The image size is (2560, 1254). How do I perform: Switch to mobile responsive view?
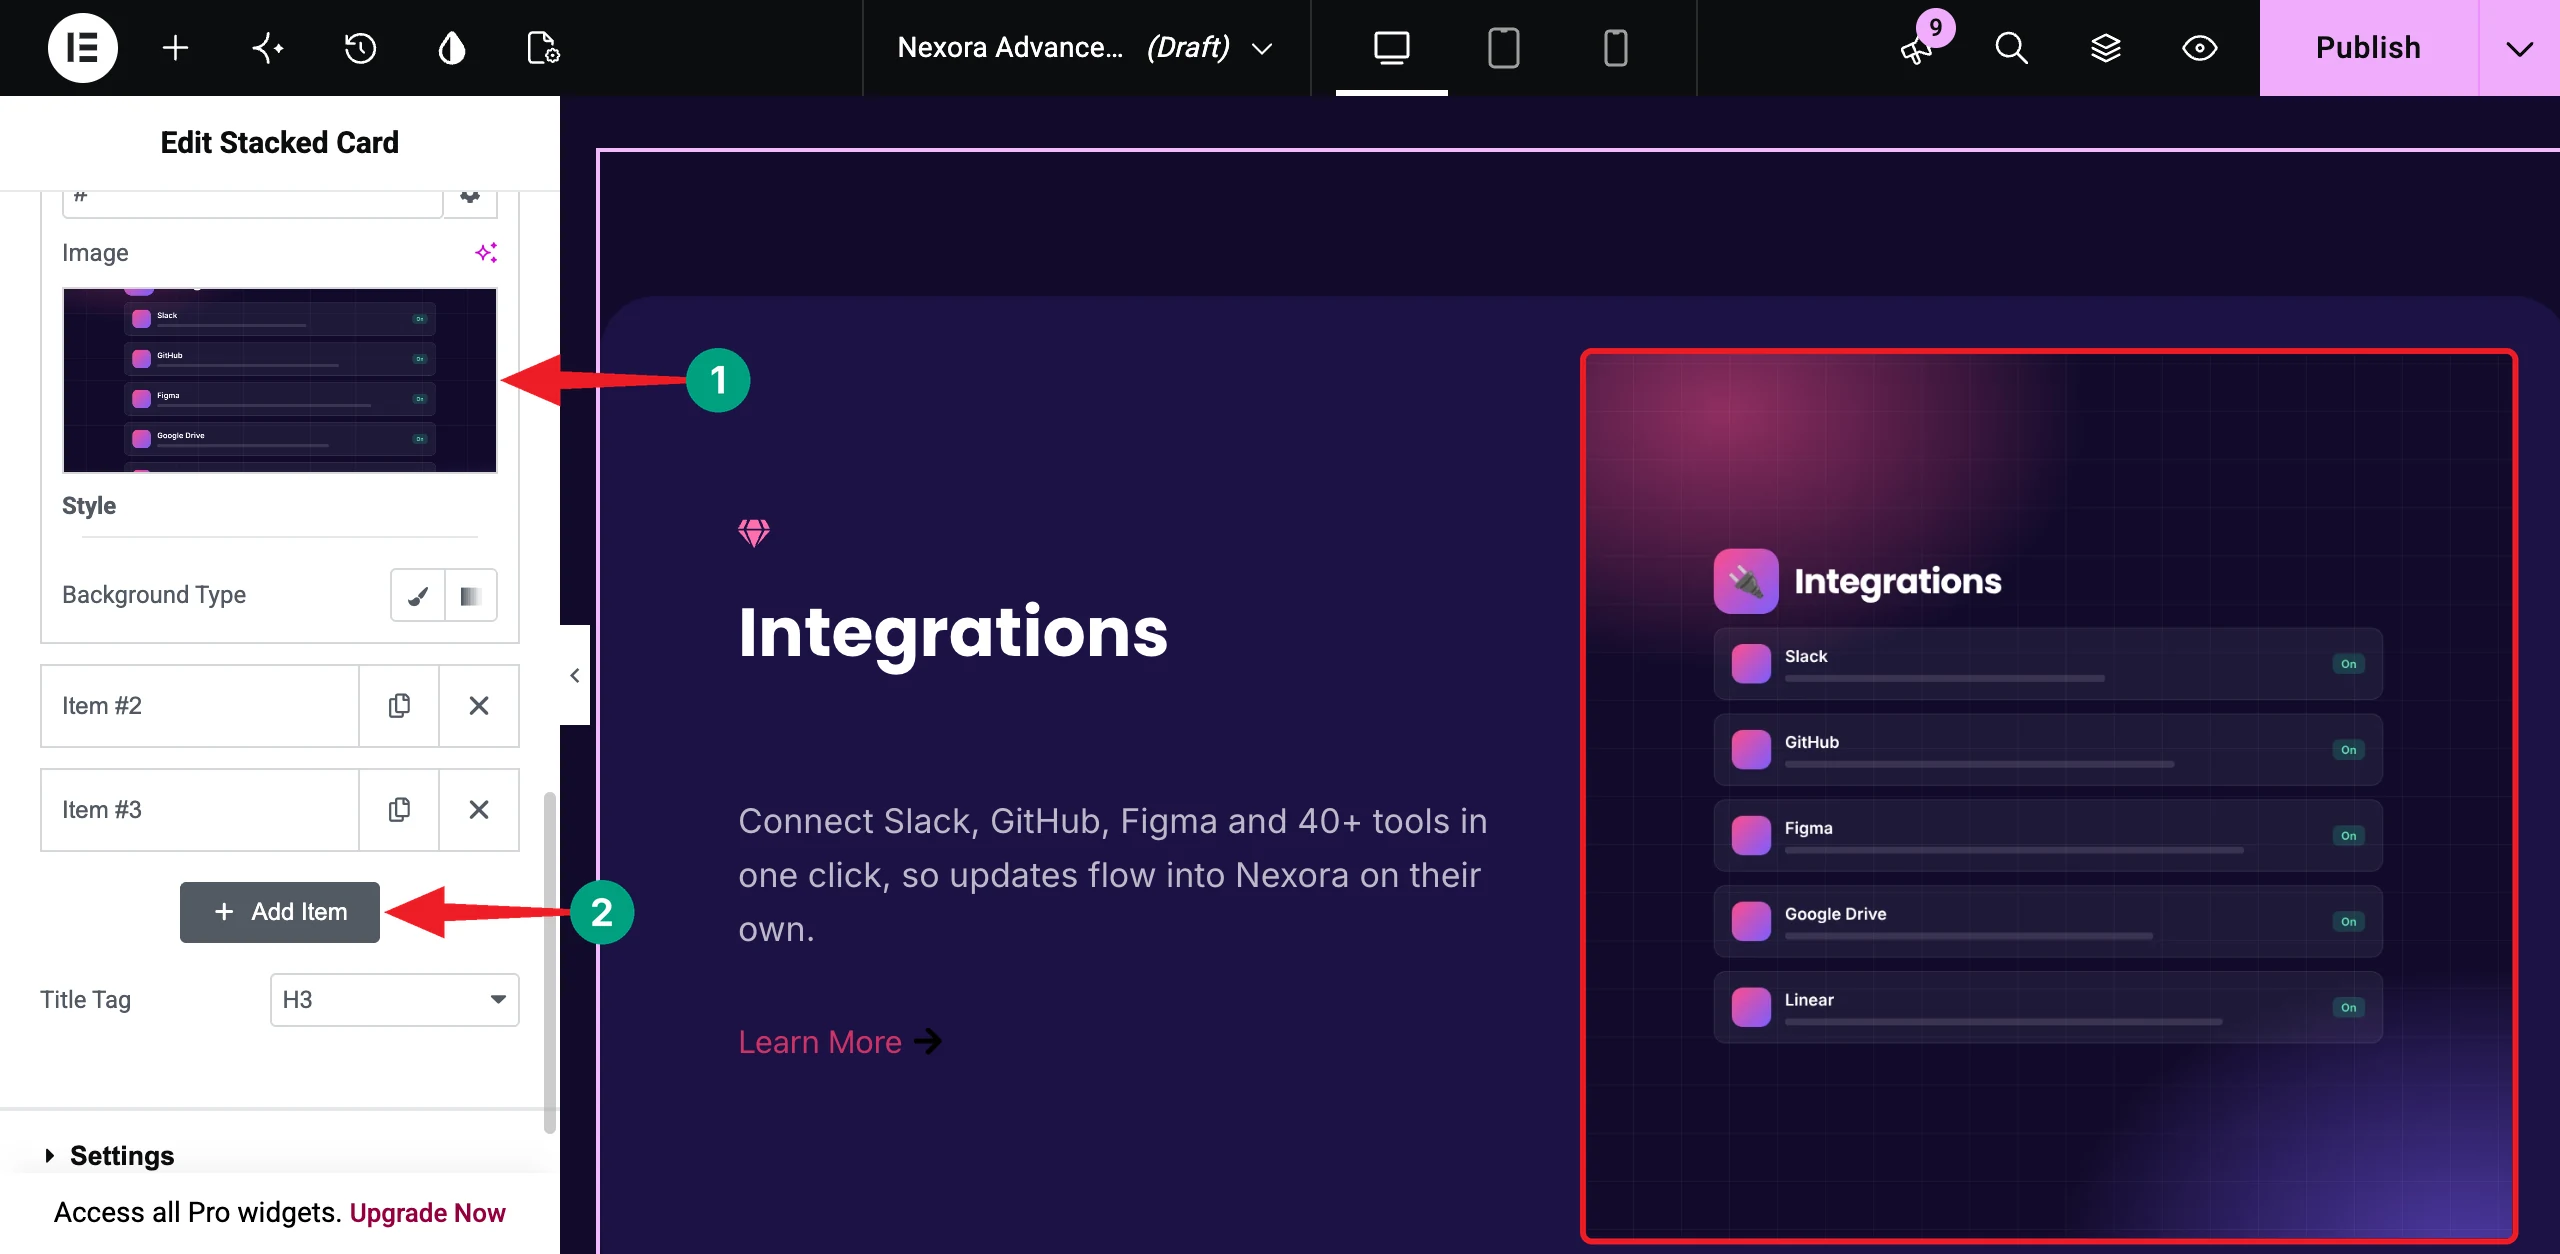(1615, 48)
